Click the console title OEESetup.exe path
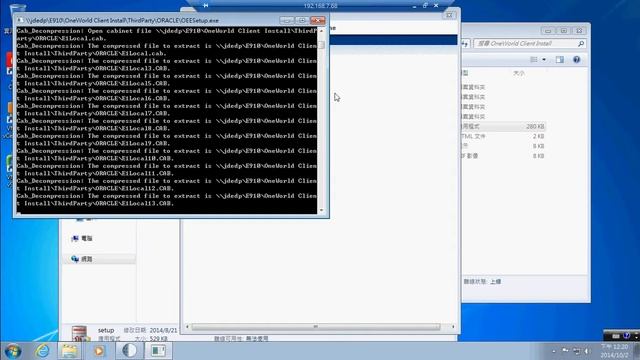640x360 pixels. pos(122,20)
